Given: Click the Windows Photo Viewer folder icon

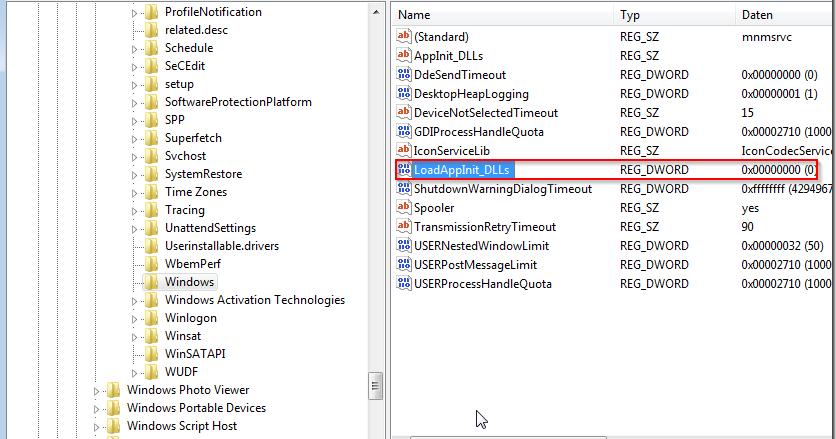Looking at the screenshot, I should [113, 390].
